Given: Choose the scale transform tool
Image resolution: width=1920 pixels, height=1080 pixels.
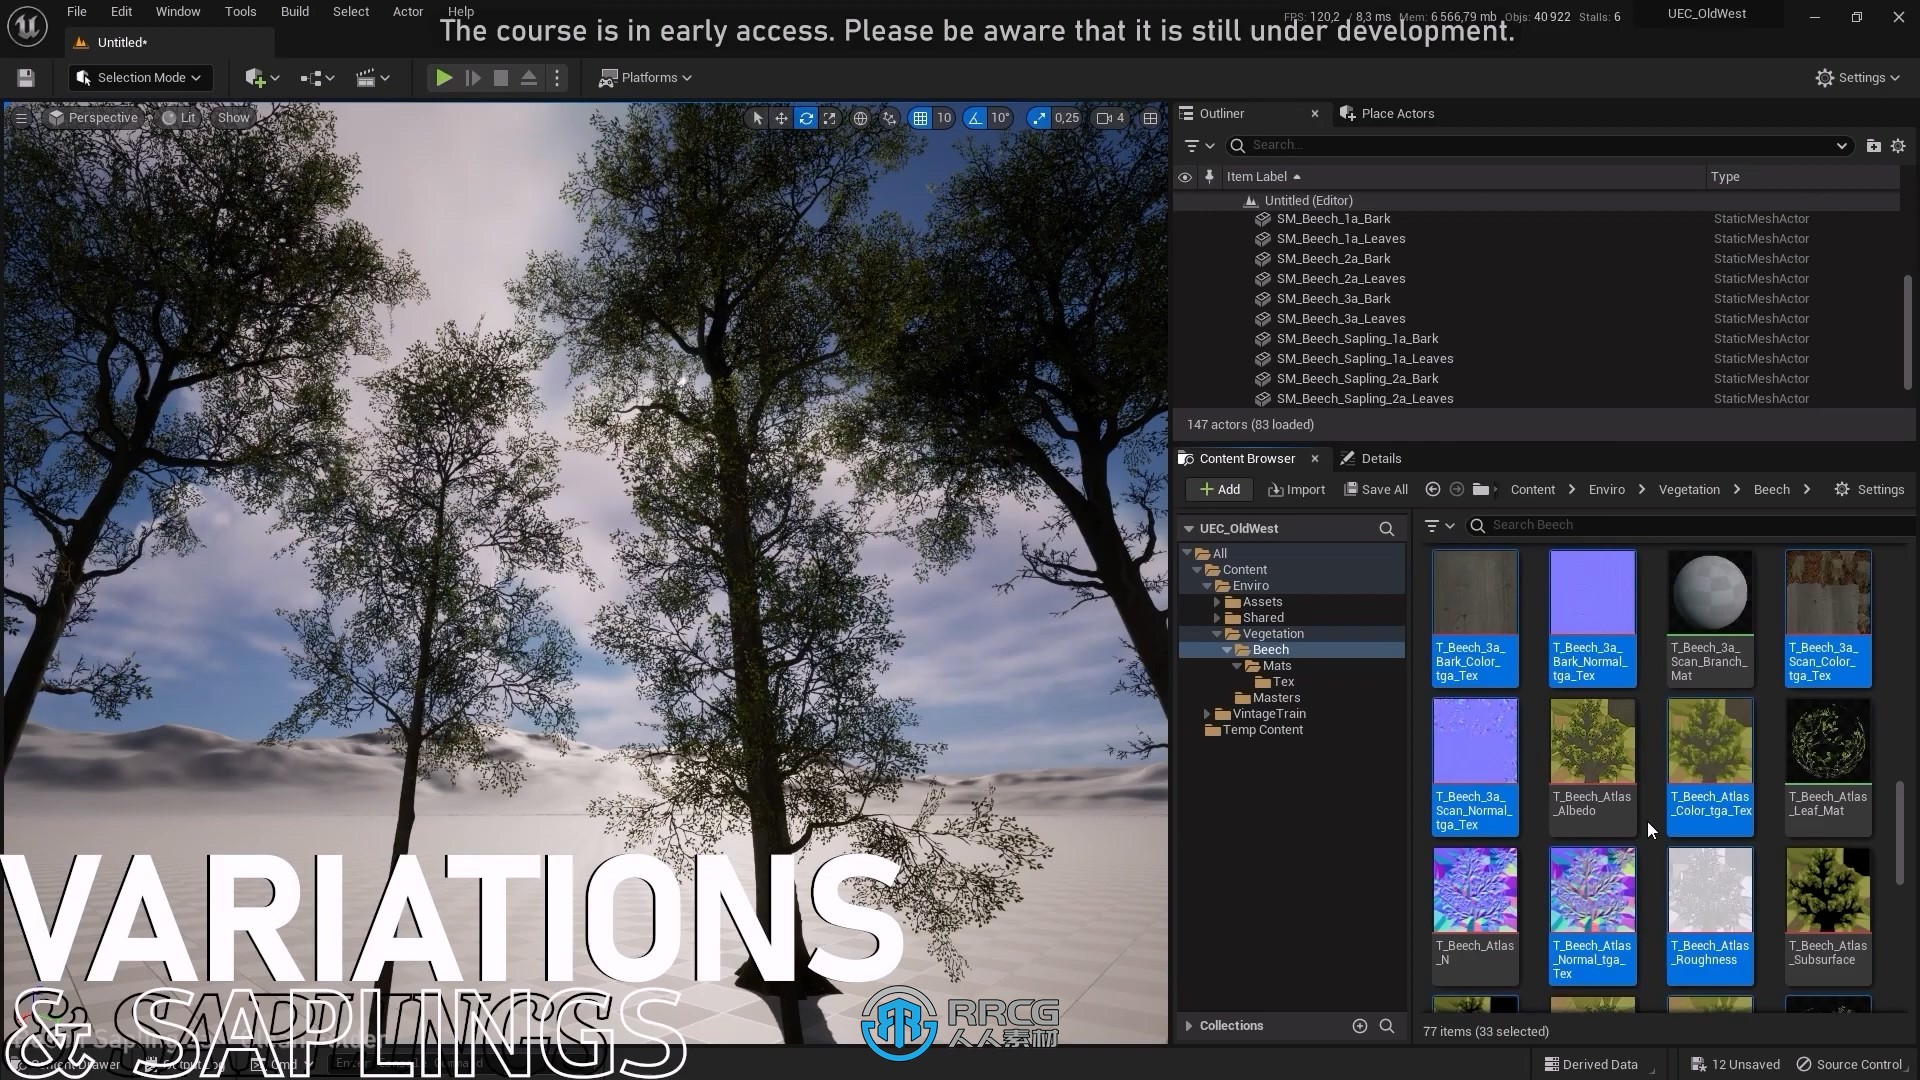Looking at the screenshot, I should pyautogui.click(x=830, y=118).
